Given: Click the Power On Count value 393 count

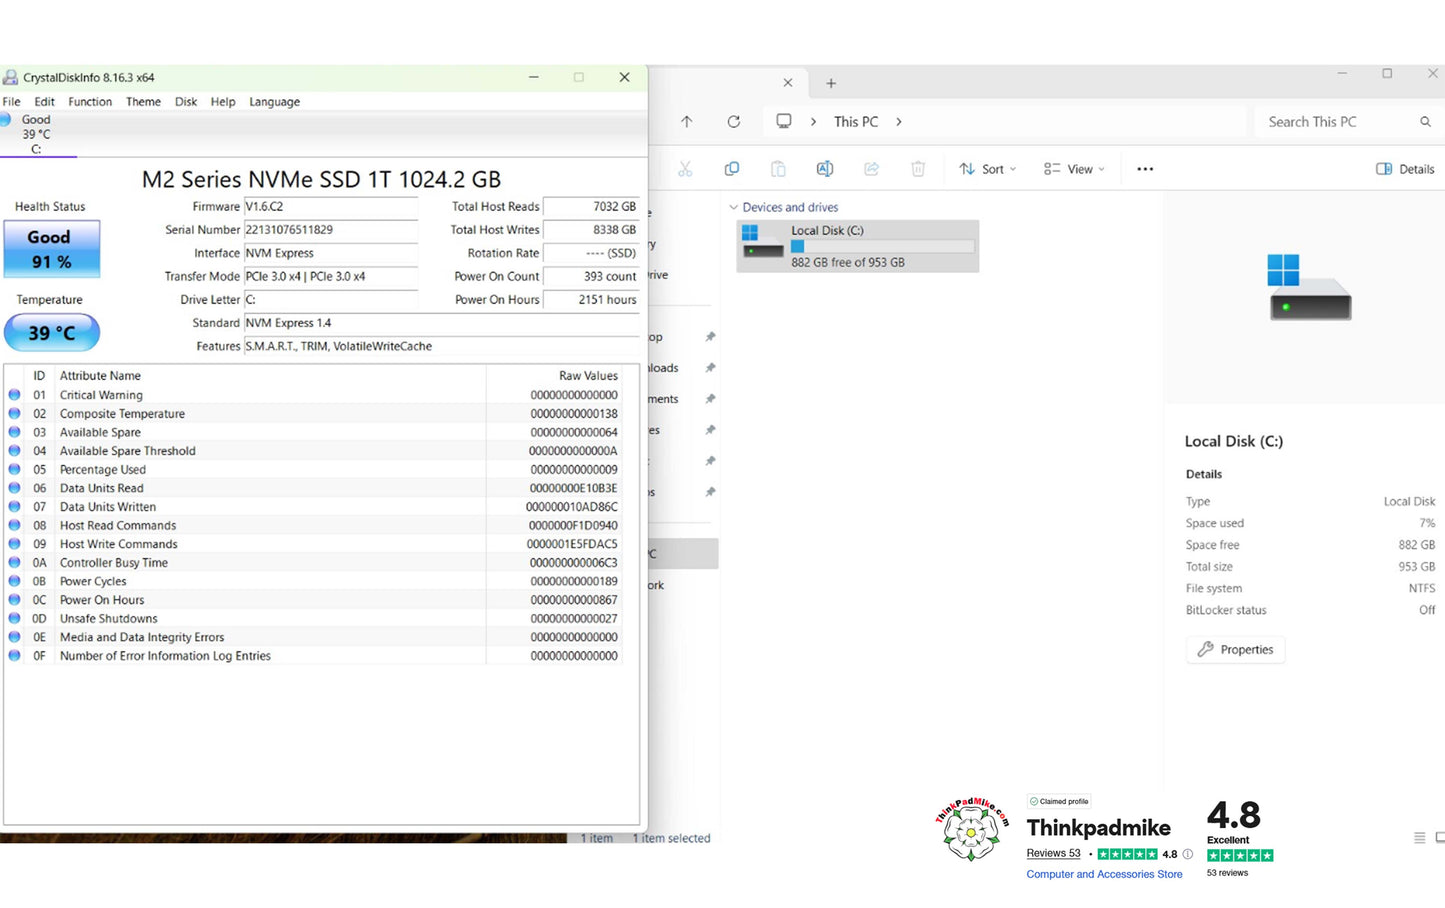Looking at the screenshot, I should (591, 277).
